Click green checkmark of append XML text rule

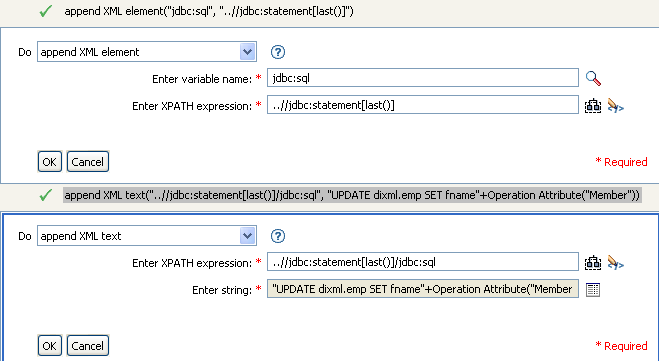[45, 195]
